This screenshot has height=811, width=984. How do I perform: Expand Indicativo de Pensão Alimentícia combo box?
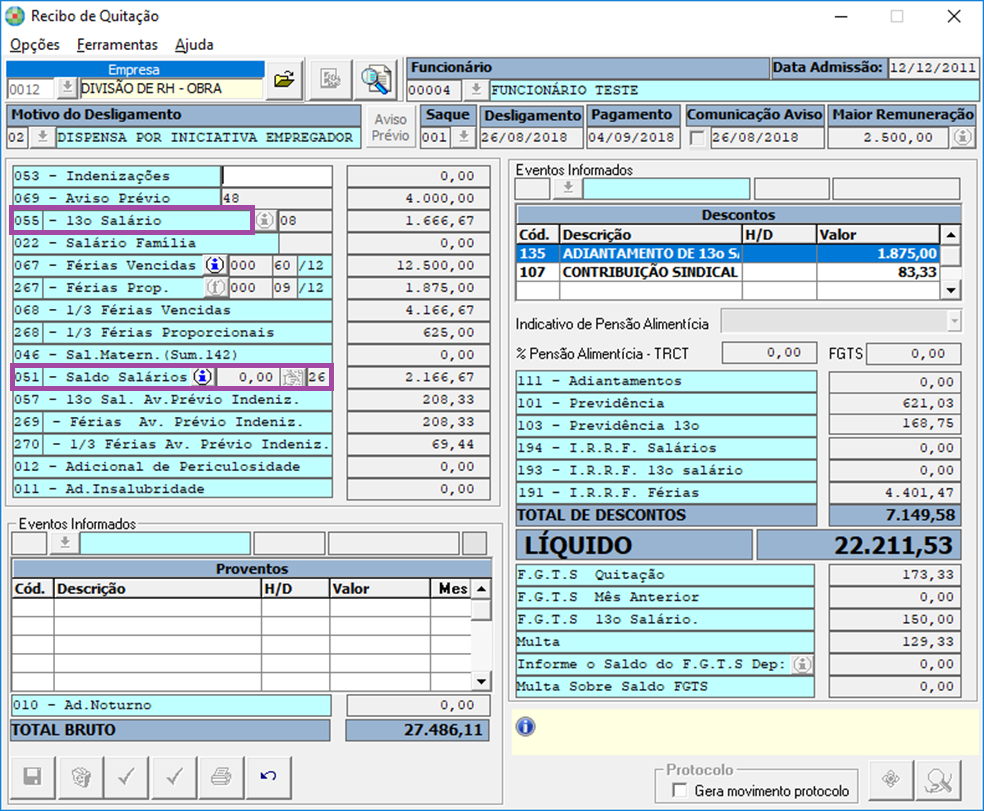(x=954, y=322)
